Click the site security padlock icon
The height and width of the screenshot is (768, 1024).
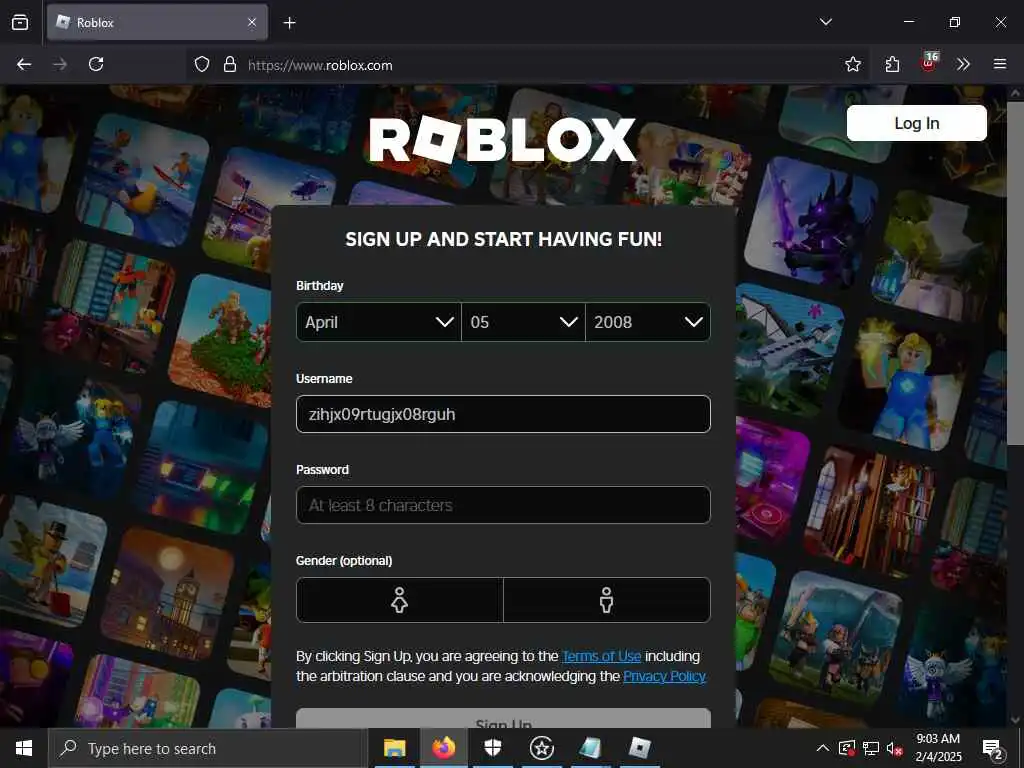(x=229, y=65)
